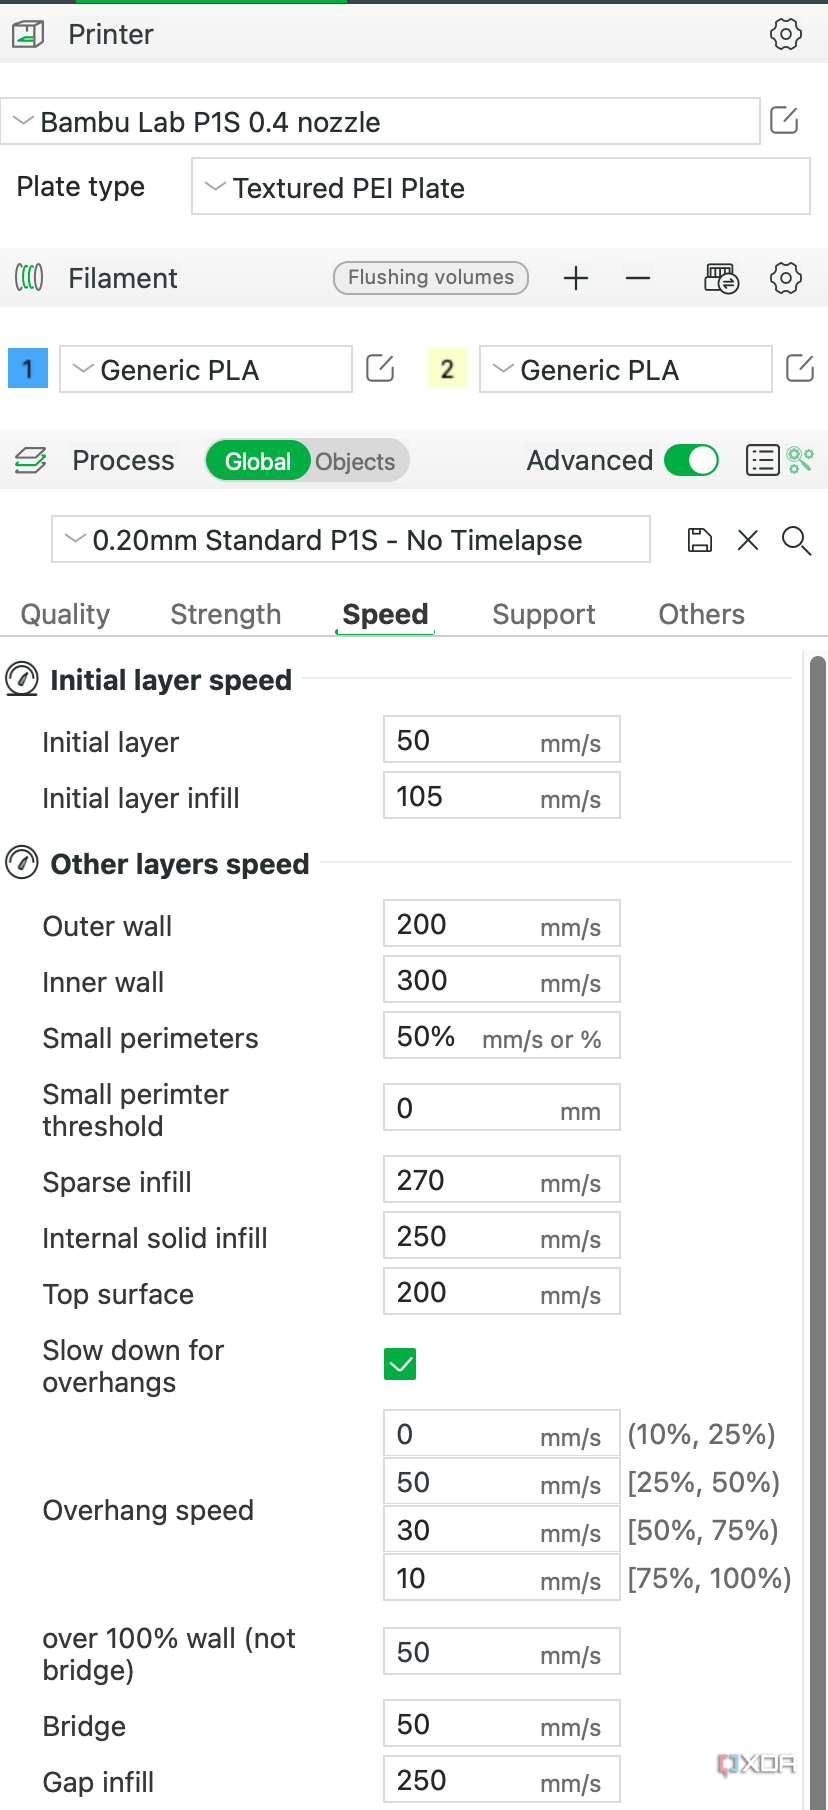The height and width of the screenshot is (1810, 828).
Task: Select the Speed tab
Action: pos(385,614)
